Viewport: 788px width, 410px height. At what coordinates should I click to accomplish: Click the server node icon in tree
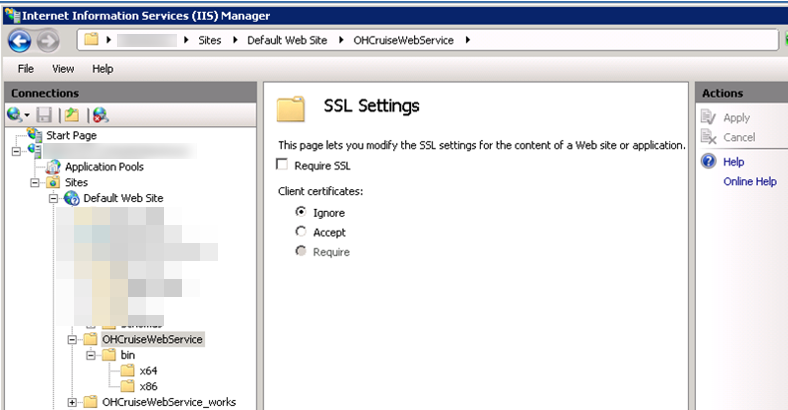pyautogui.click(x=35, y=150)
